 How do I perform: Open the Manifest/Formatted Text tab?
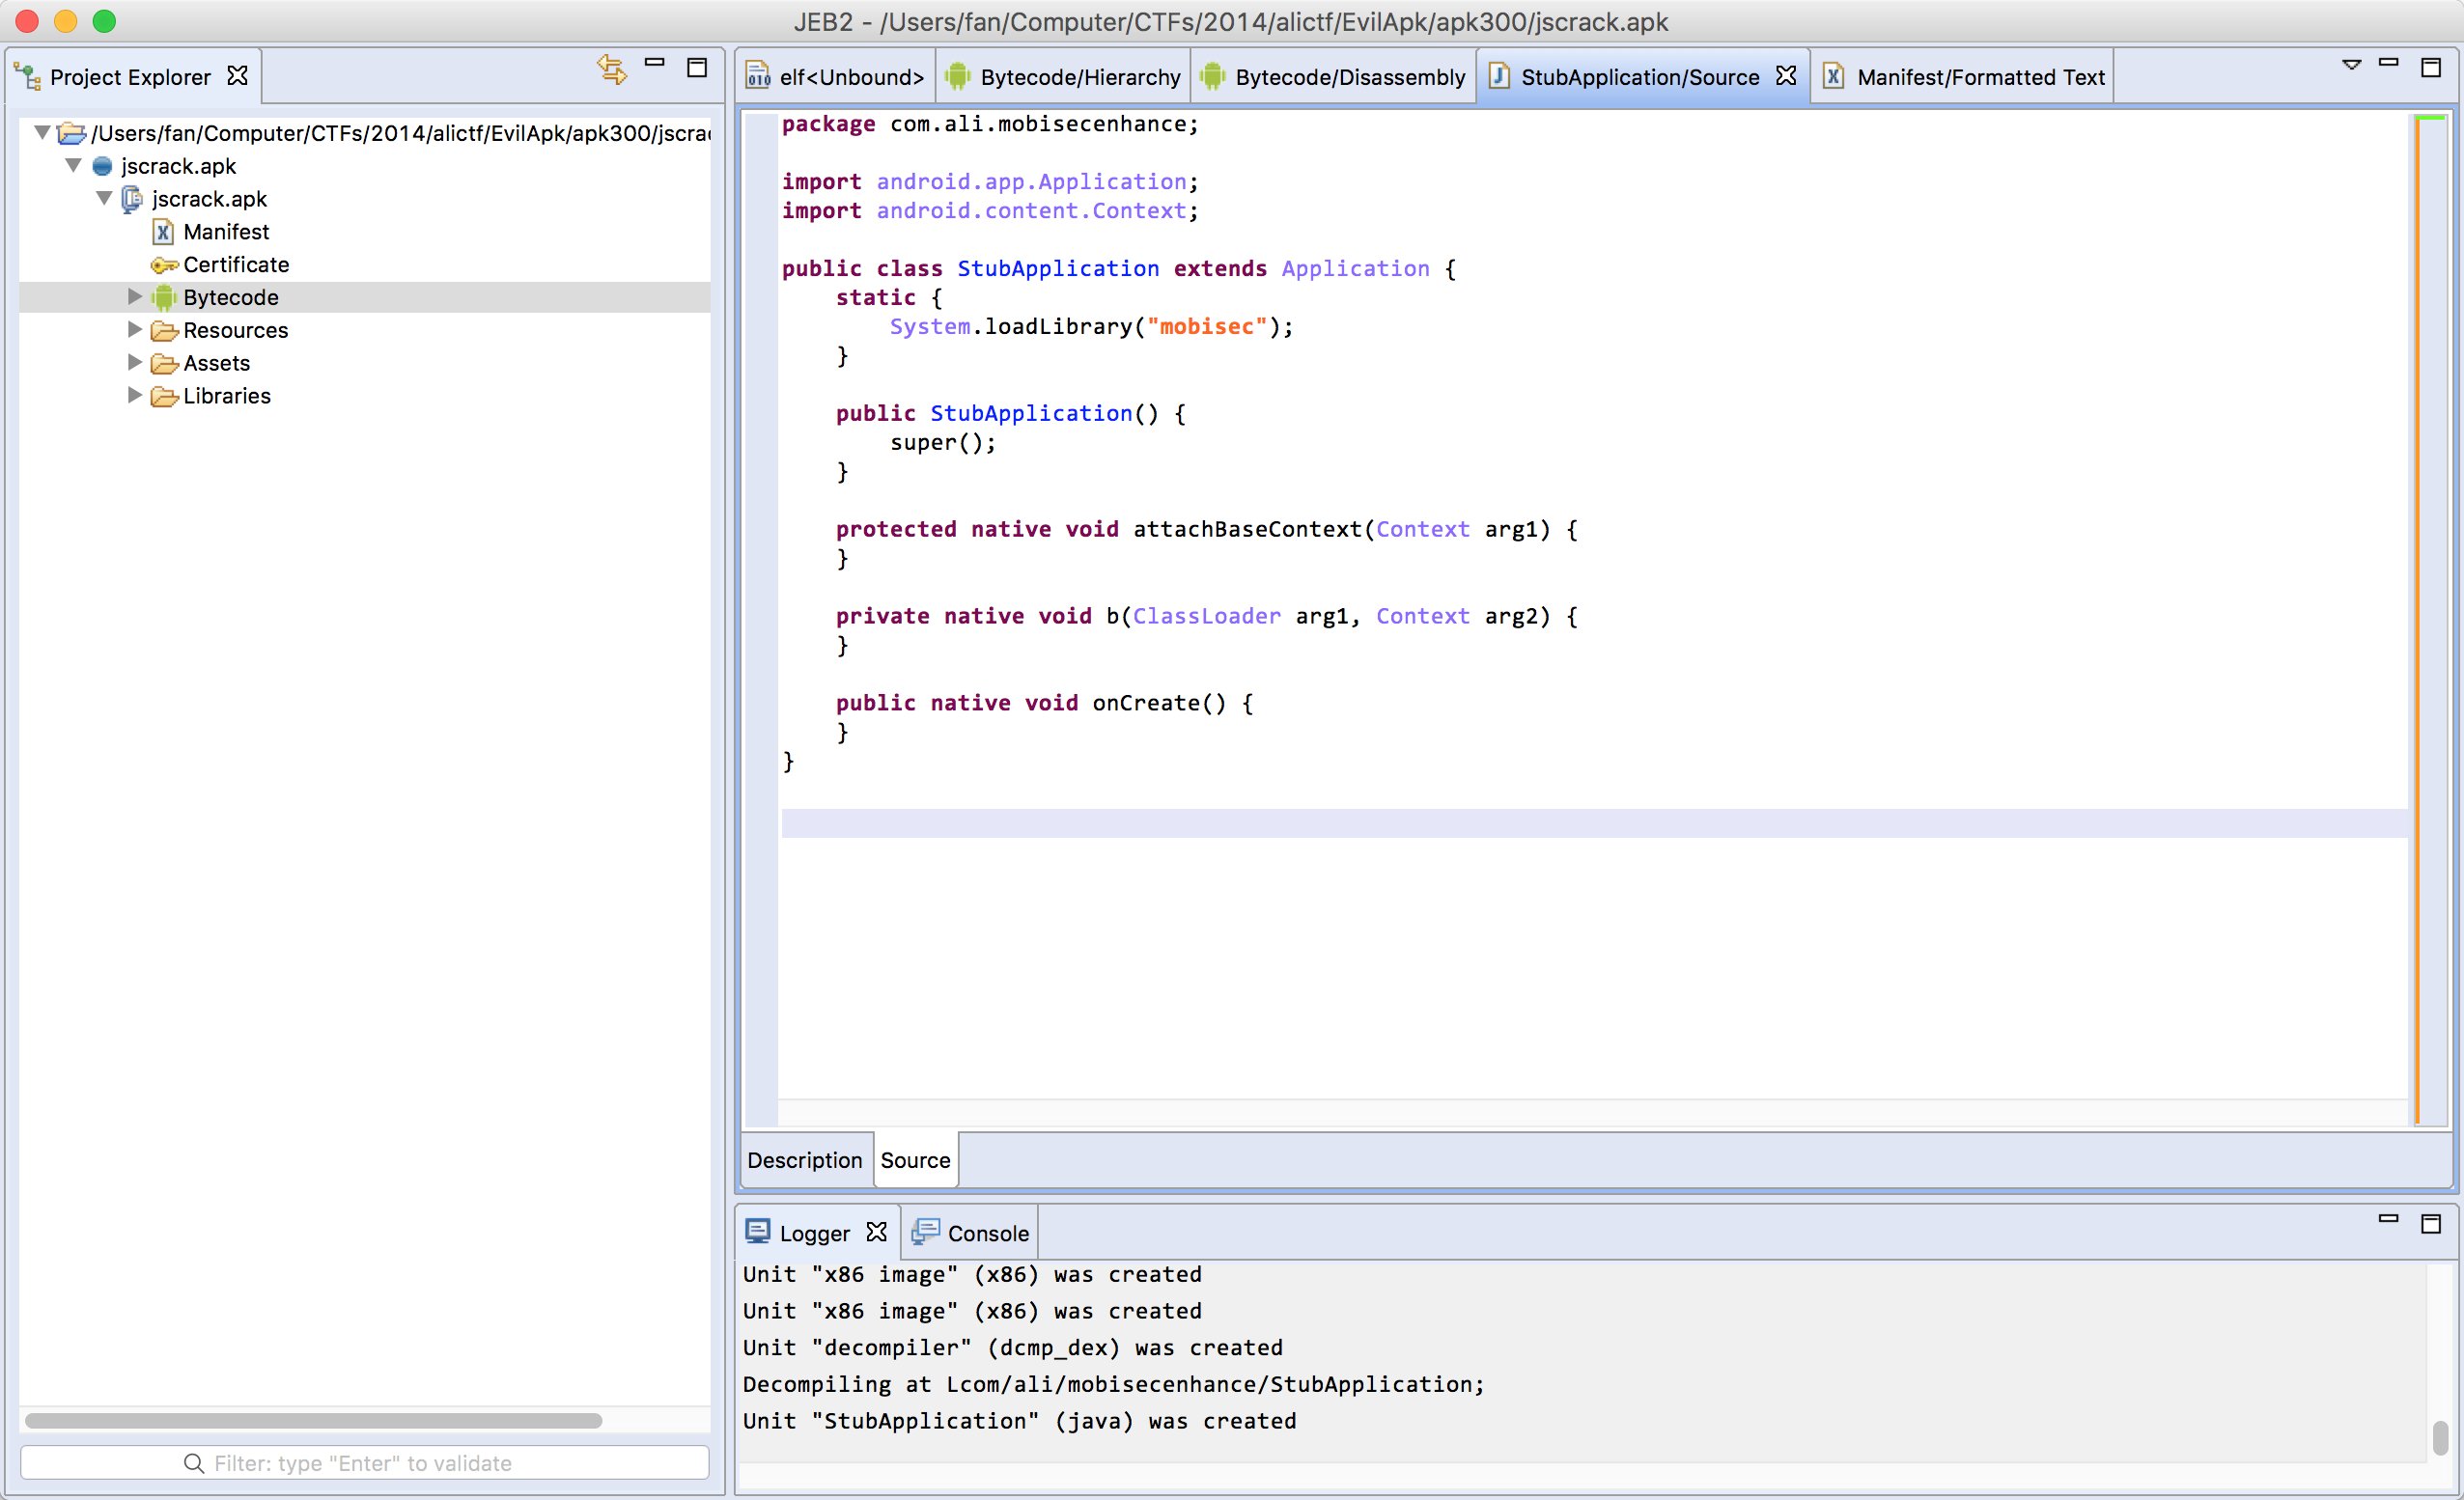[1964, 77]
